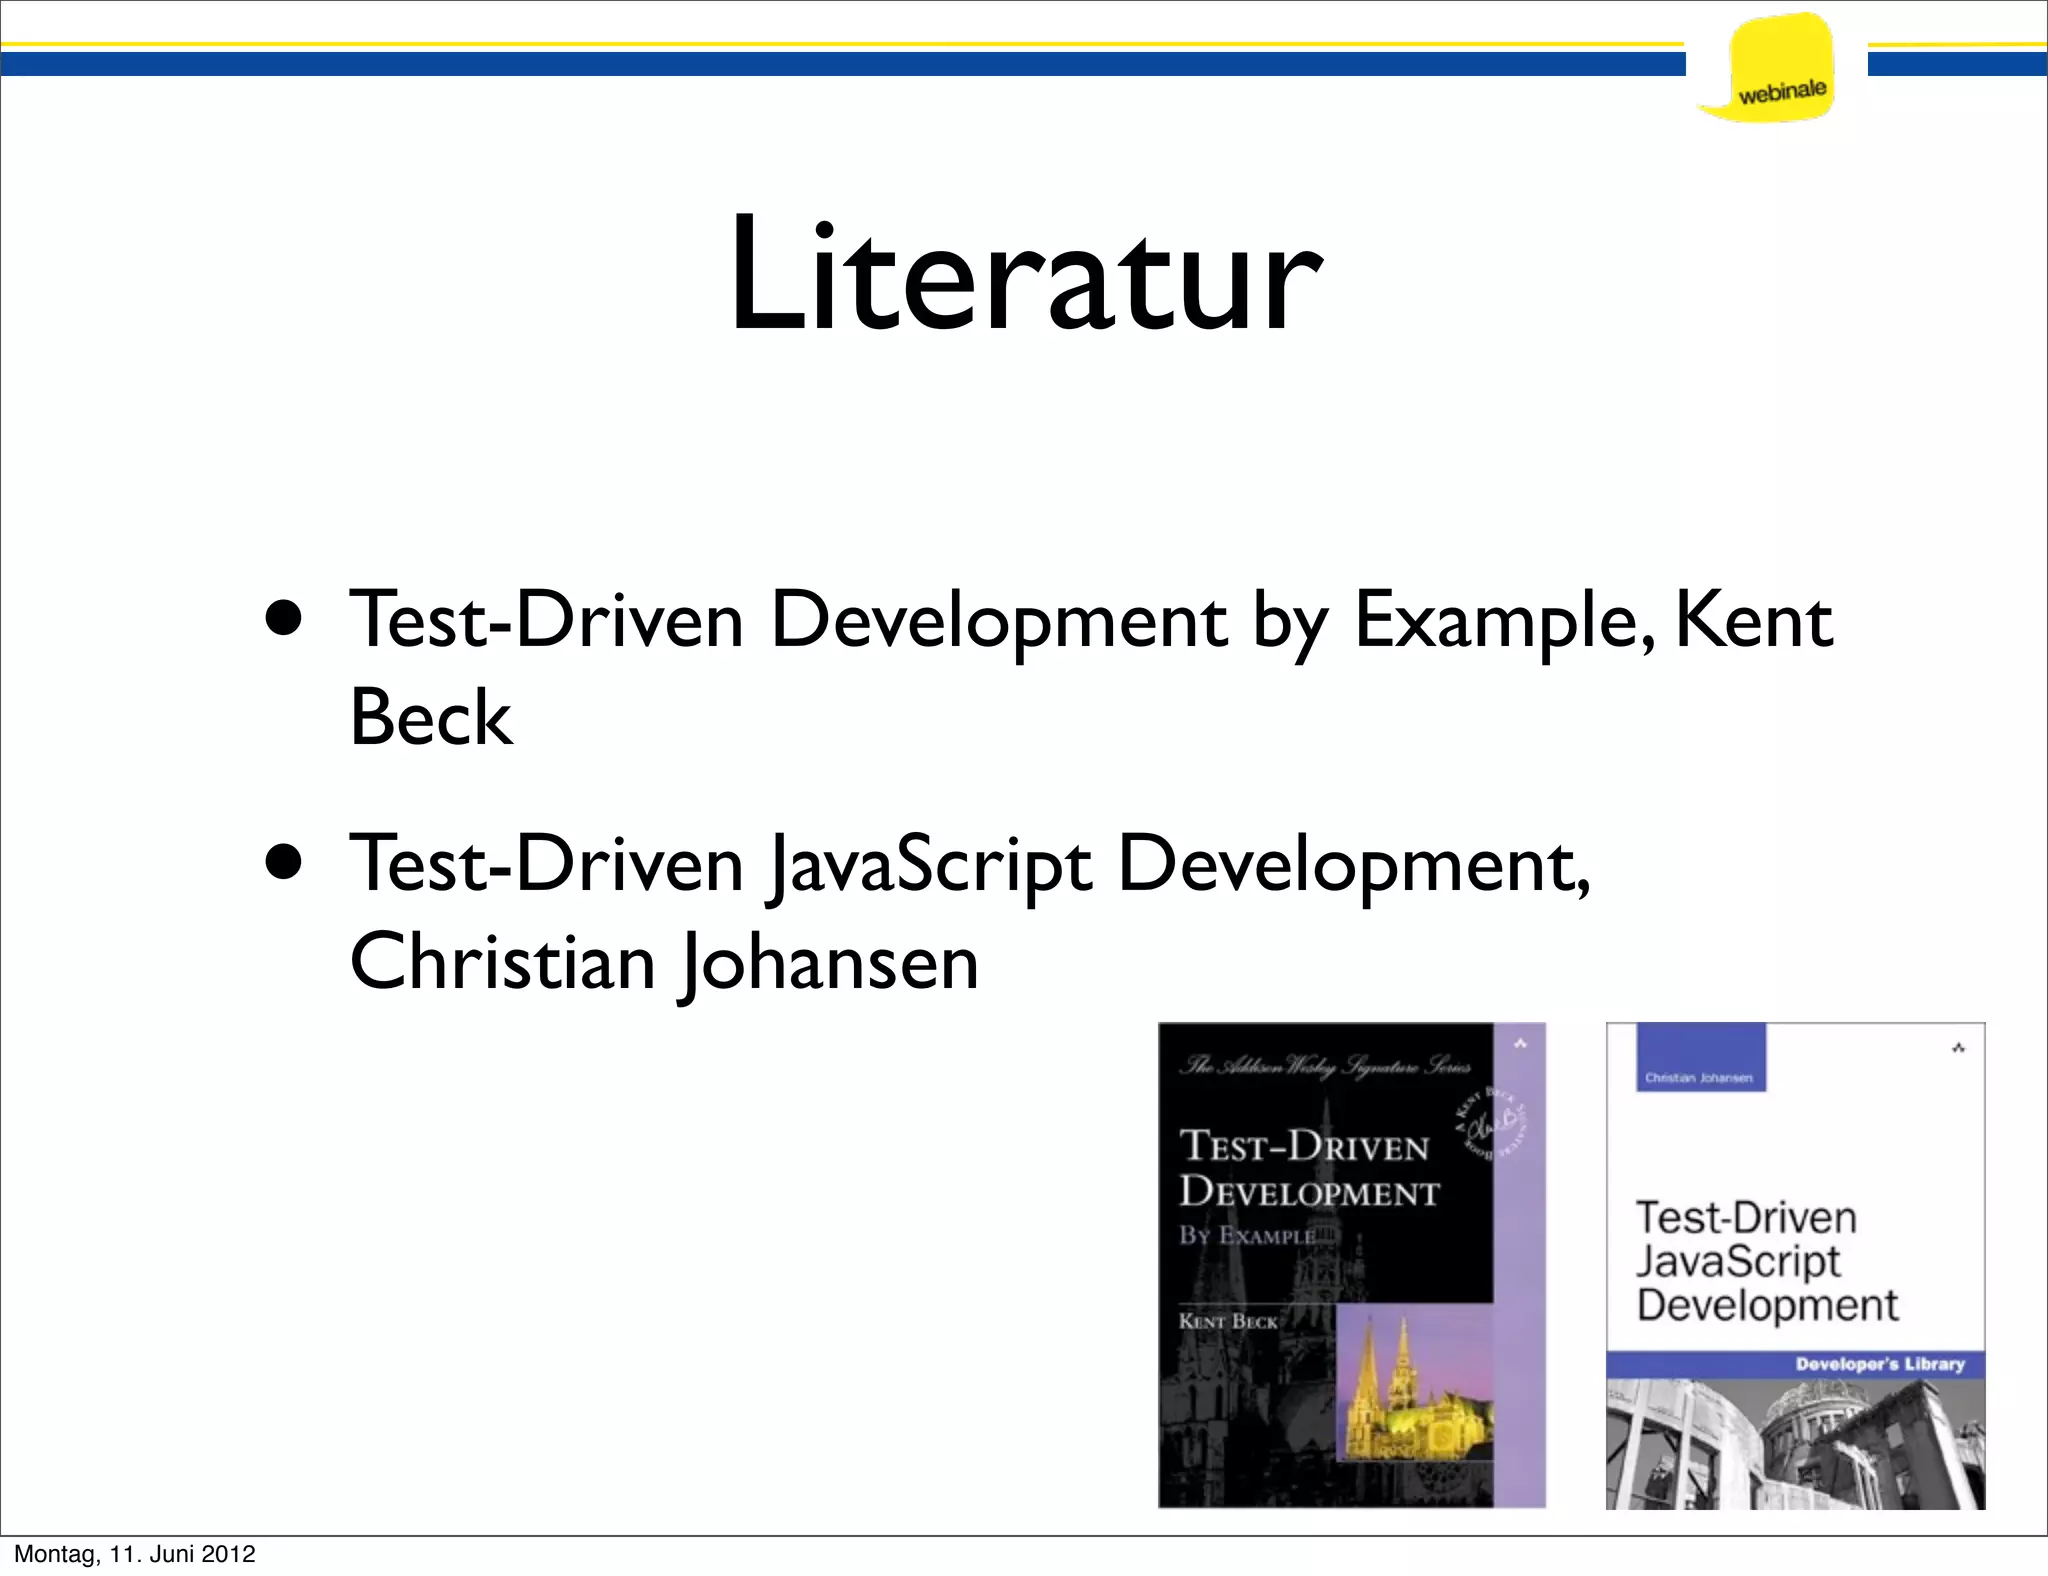Image resolution: width=2048 pixels, height=1576 pixels.
Task: Click the Kent Beck signature seal on cover
Action: click(x=1492, y=1122)
